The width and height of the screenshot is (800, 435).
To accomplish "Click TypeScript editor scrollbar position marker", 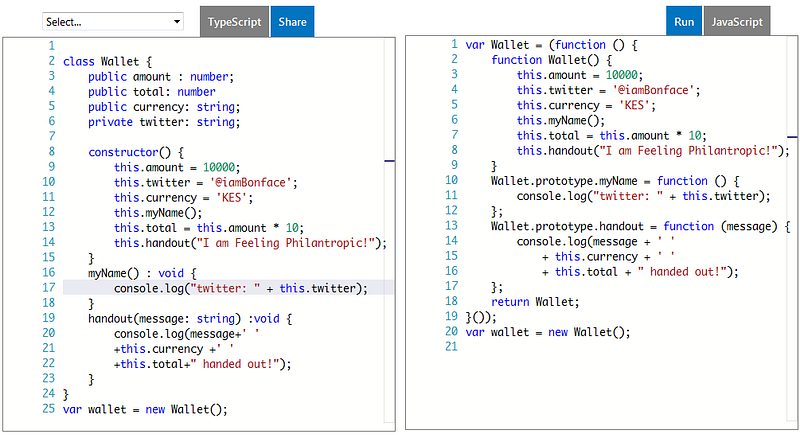I will click(389, 161).
